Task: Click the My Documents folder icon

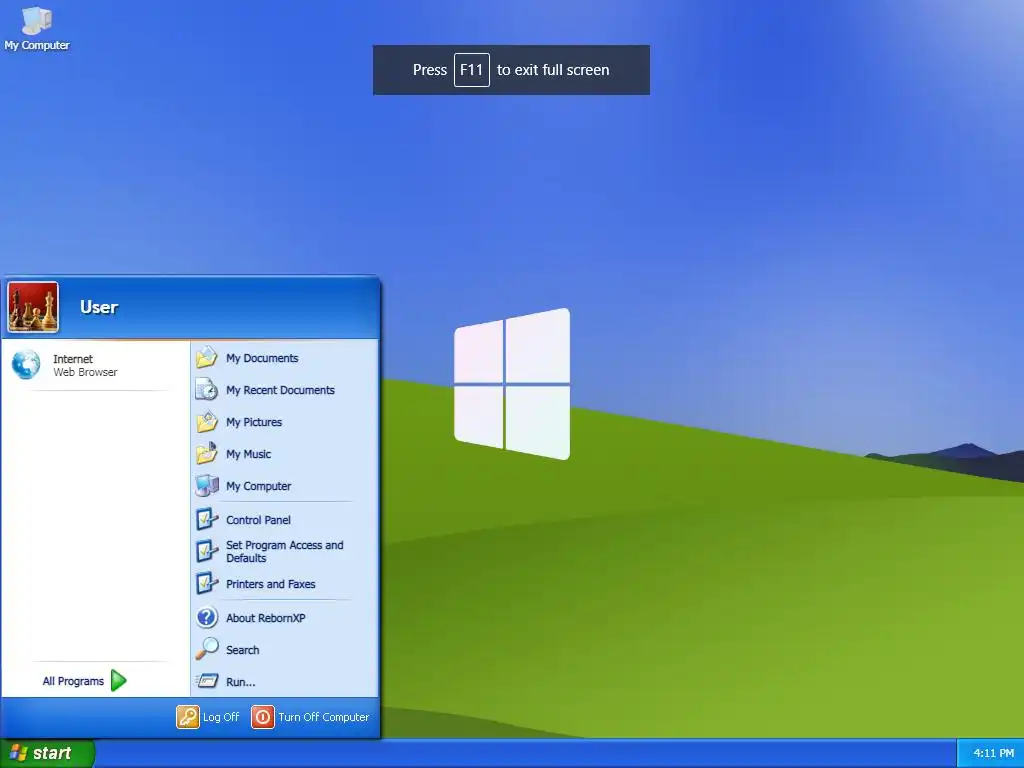Action: coord(207,358)
